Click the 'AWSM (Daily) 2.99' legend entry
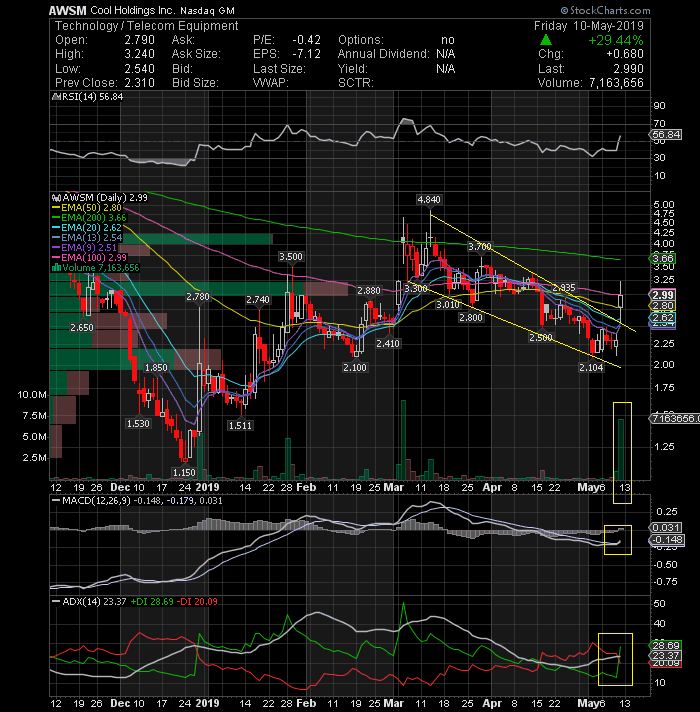The height and width of the screenshot is (712, 700). pyautogui.click(x=100, y=198)
